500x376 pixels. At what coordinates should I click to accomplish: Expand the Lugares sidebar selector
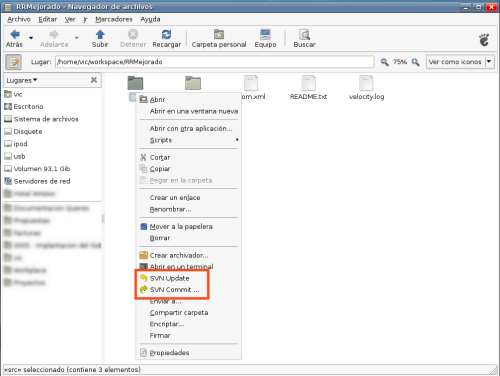22,80
